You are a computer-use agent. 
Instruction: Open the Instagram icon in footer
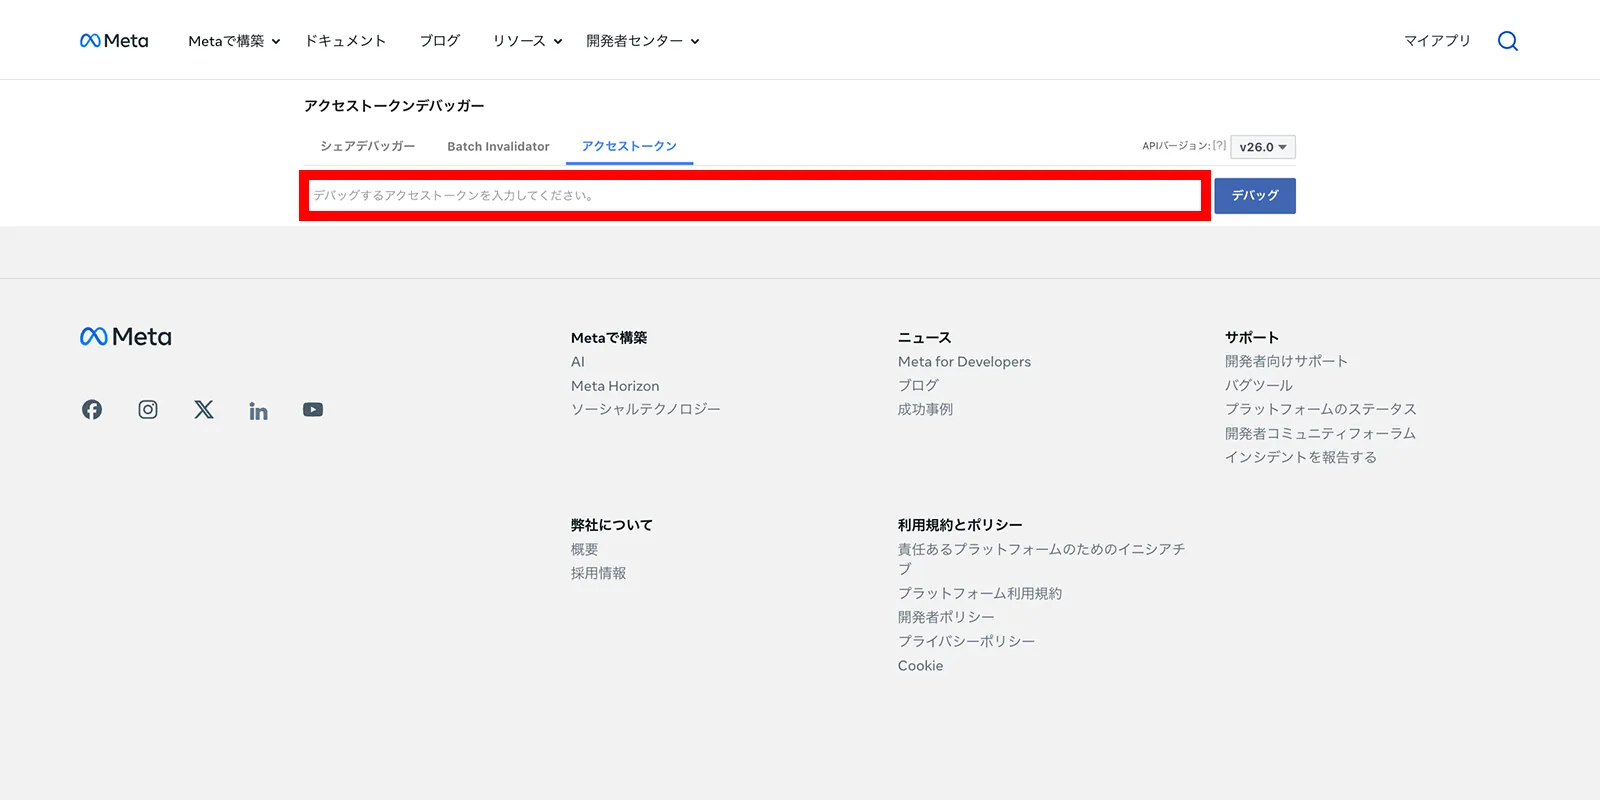point(148,410)
